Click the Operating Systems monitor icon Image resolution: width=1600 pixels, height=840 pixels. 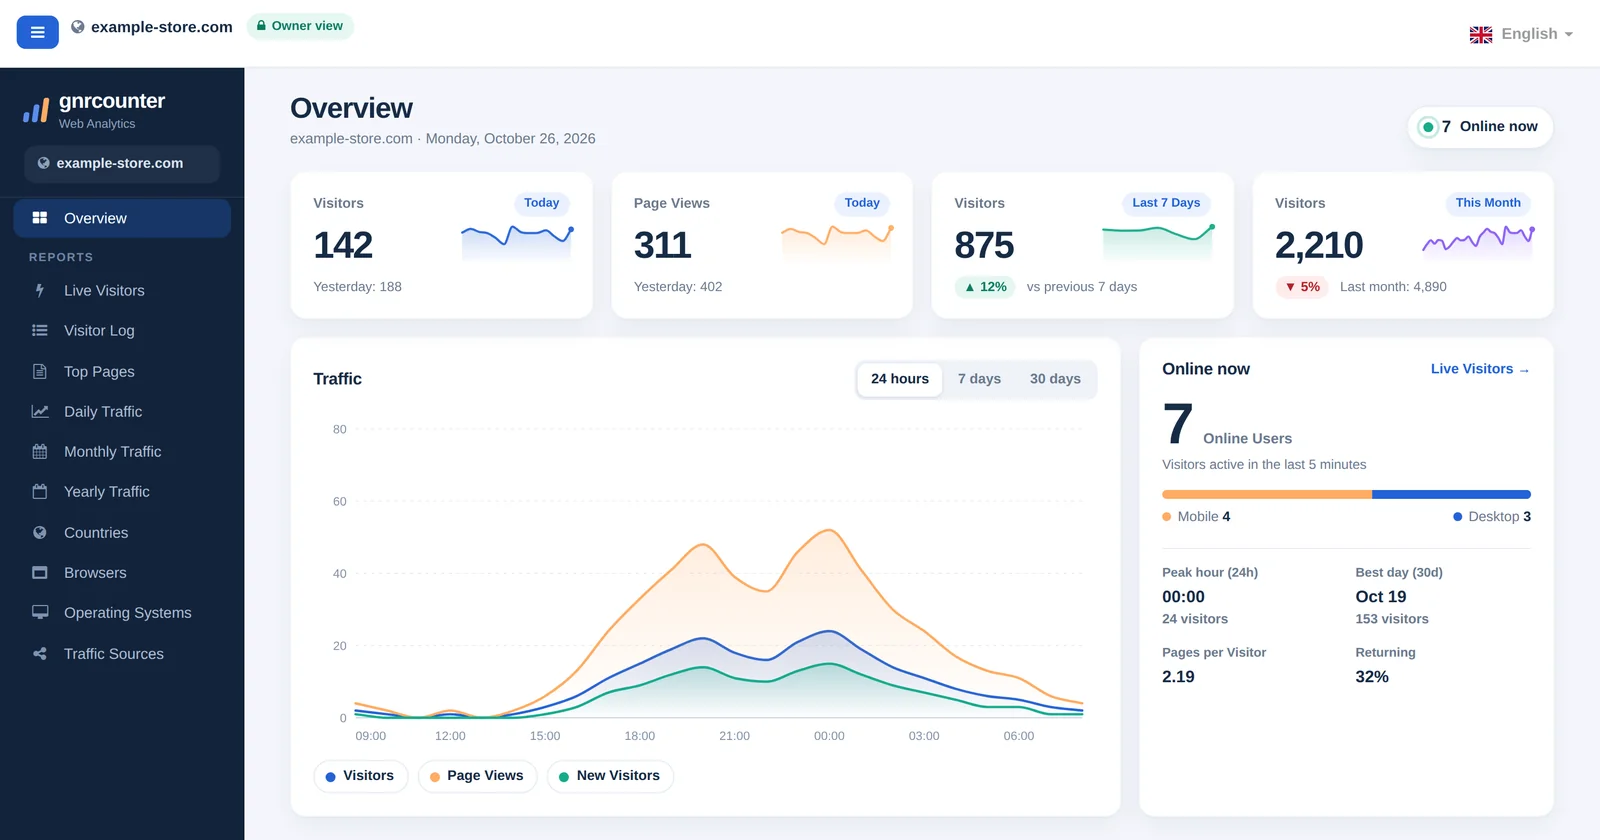(40, 612)
